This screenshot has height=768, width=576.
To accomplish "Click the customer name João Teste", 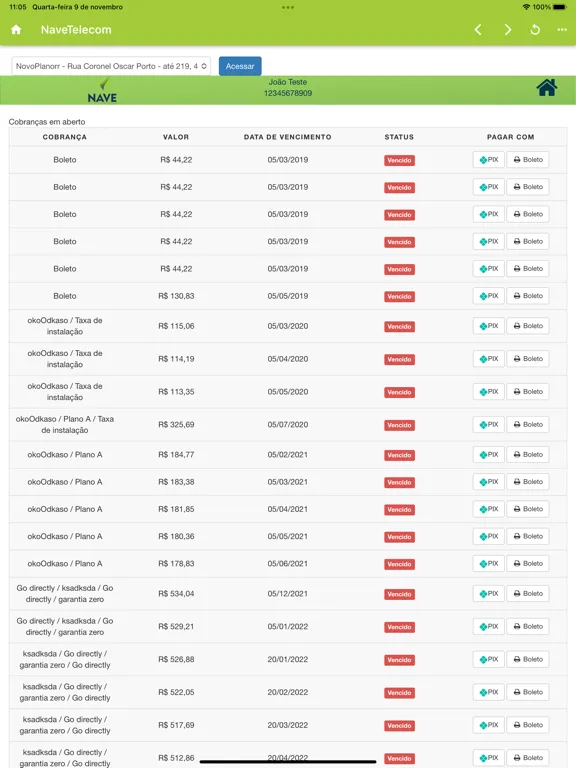I will (288, 82).
